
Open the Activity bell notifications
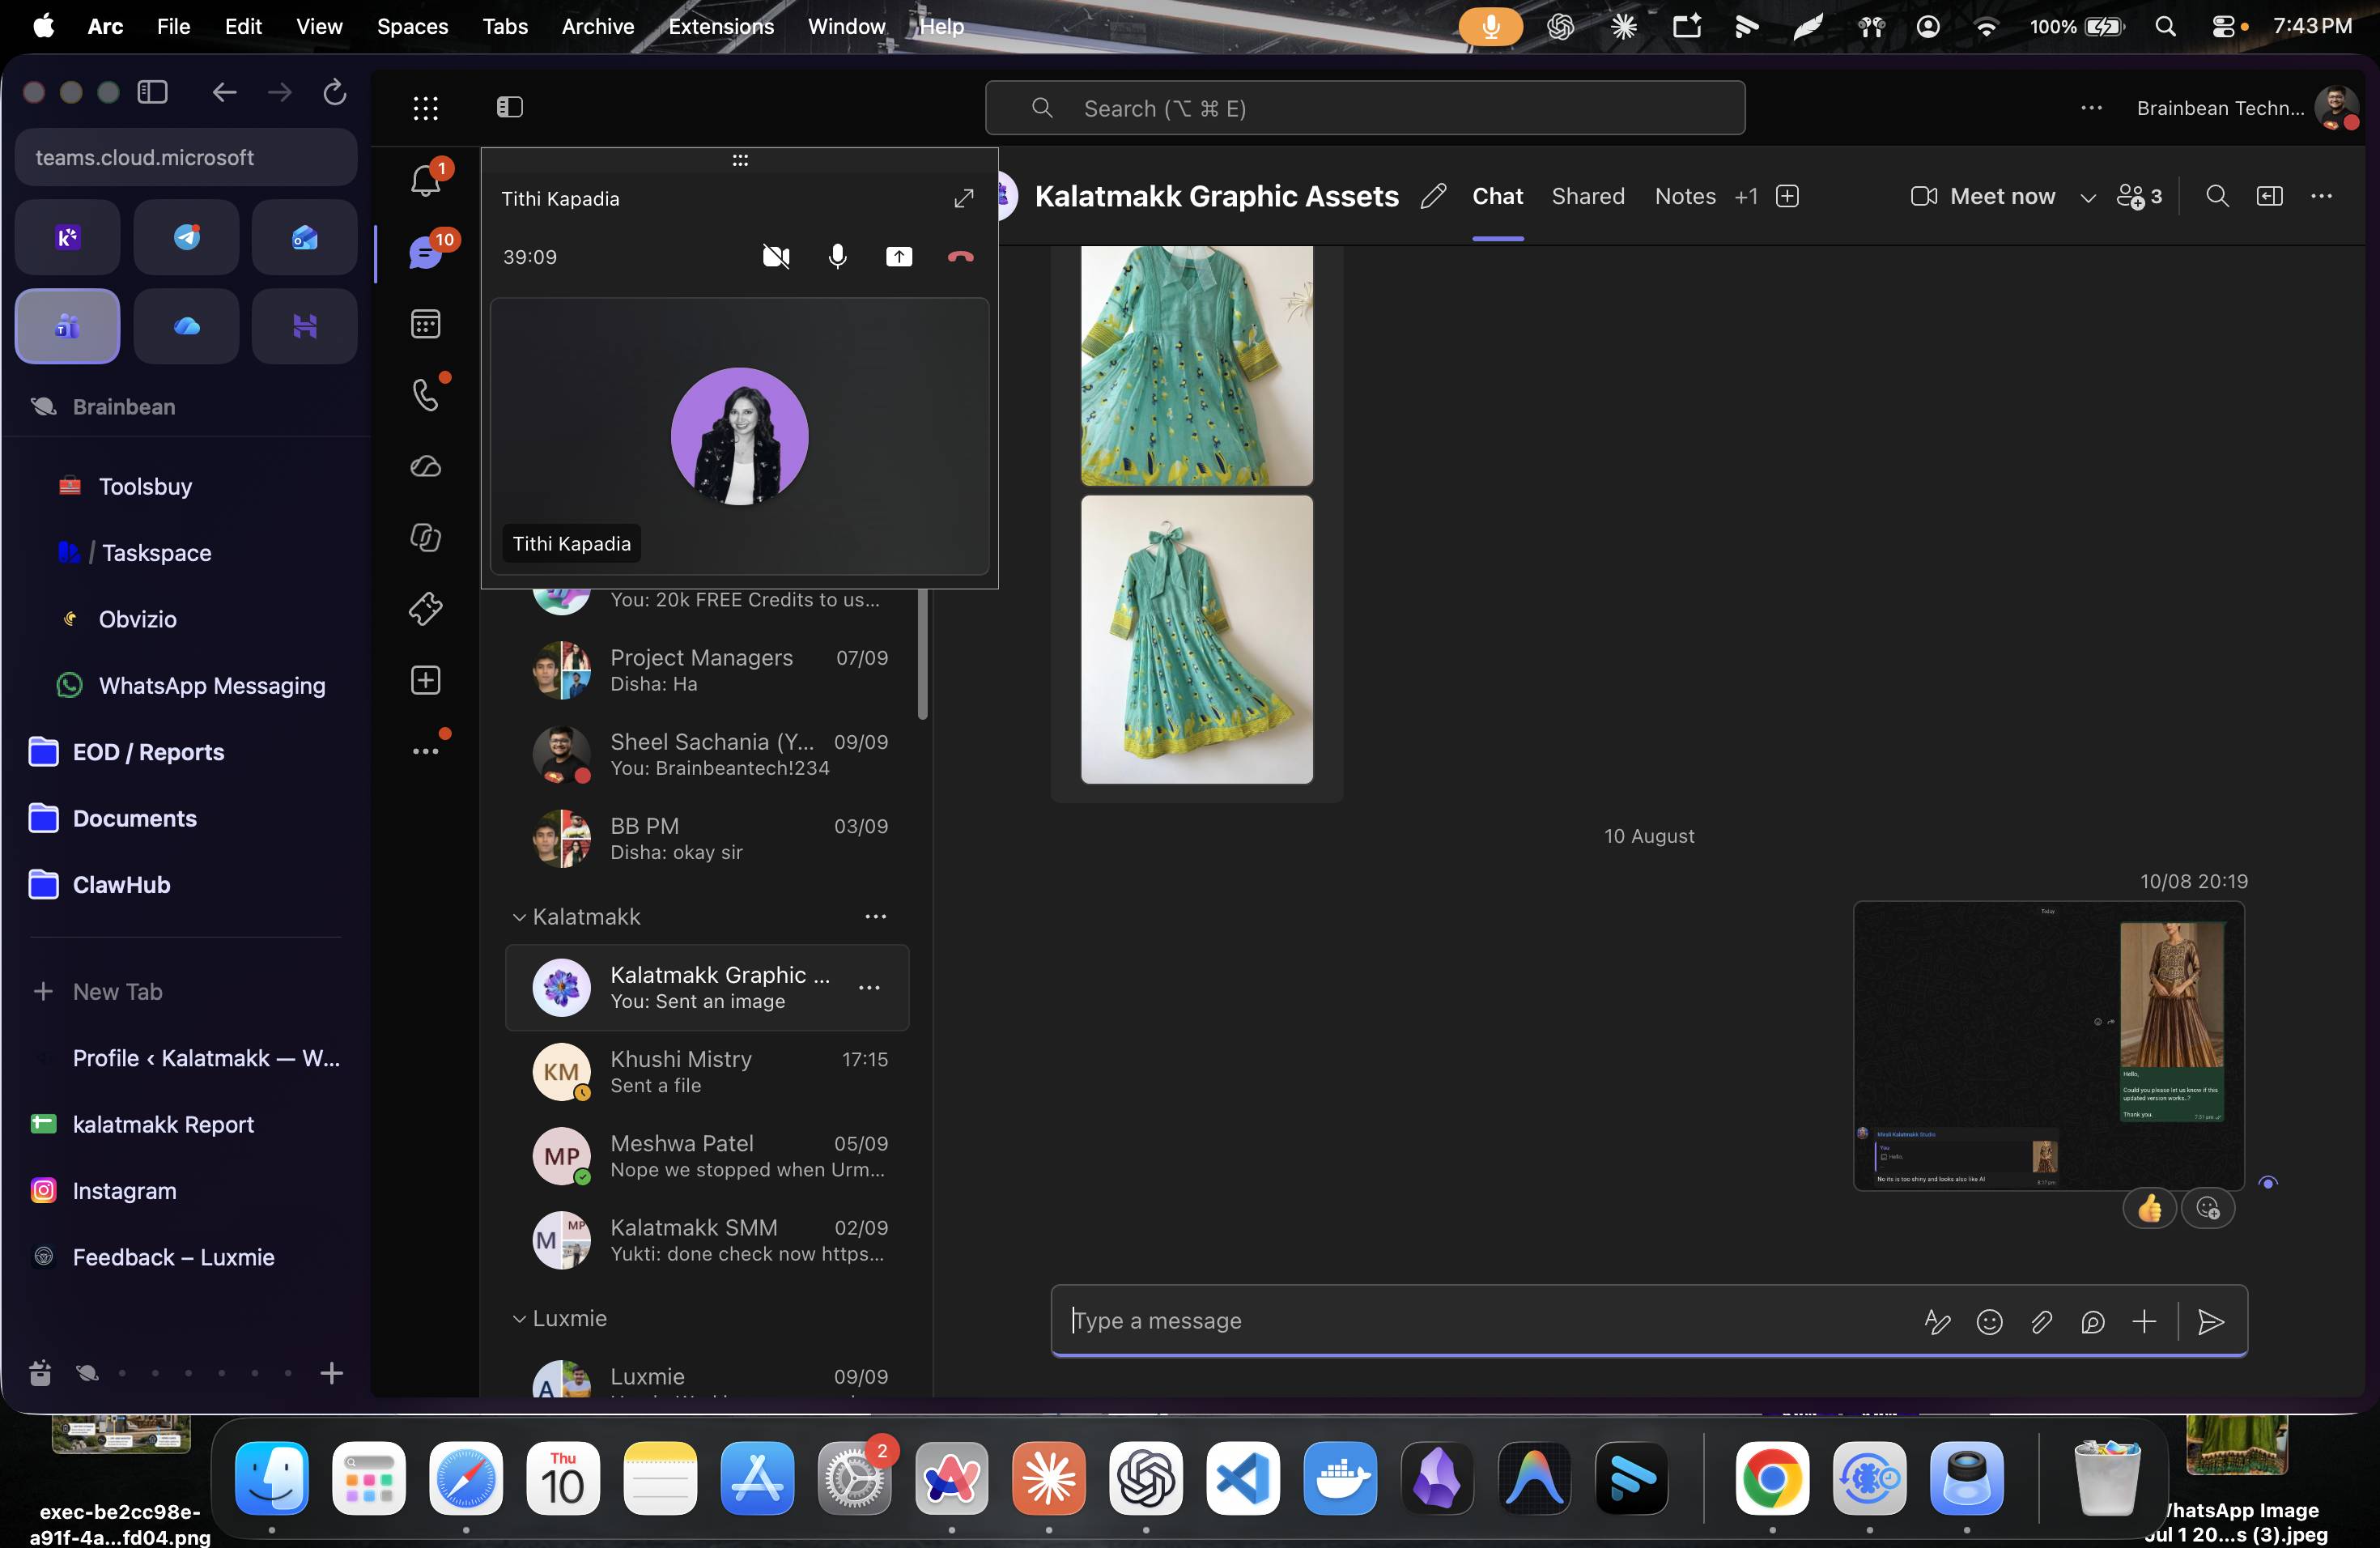pos(426,181)
